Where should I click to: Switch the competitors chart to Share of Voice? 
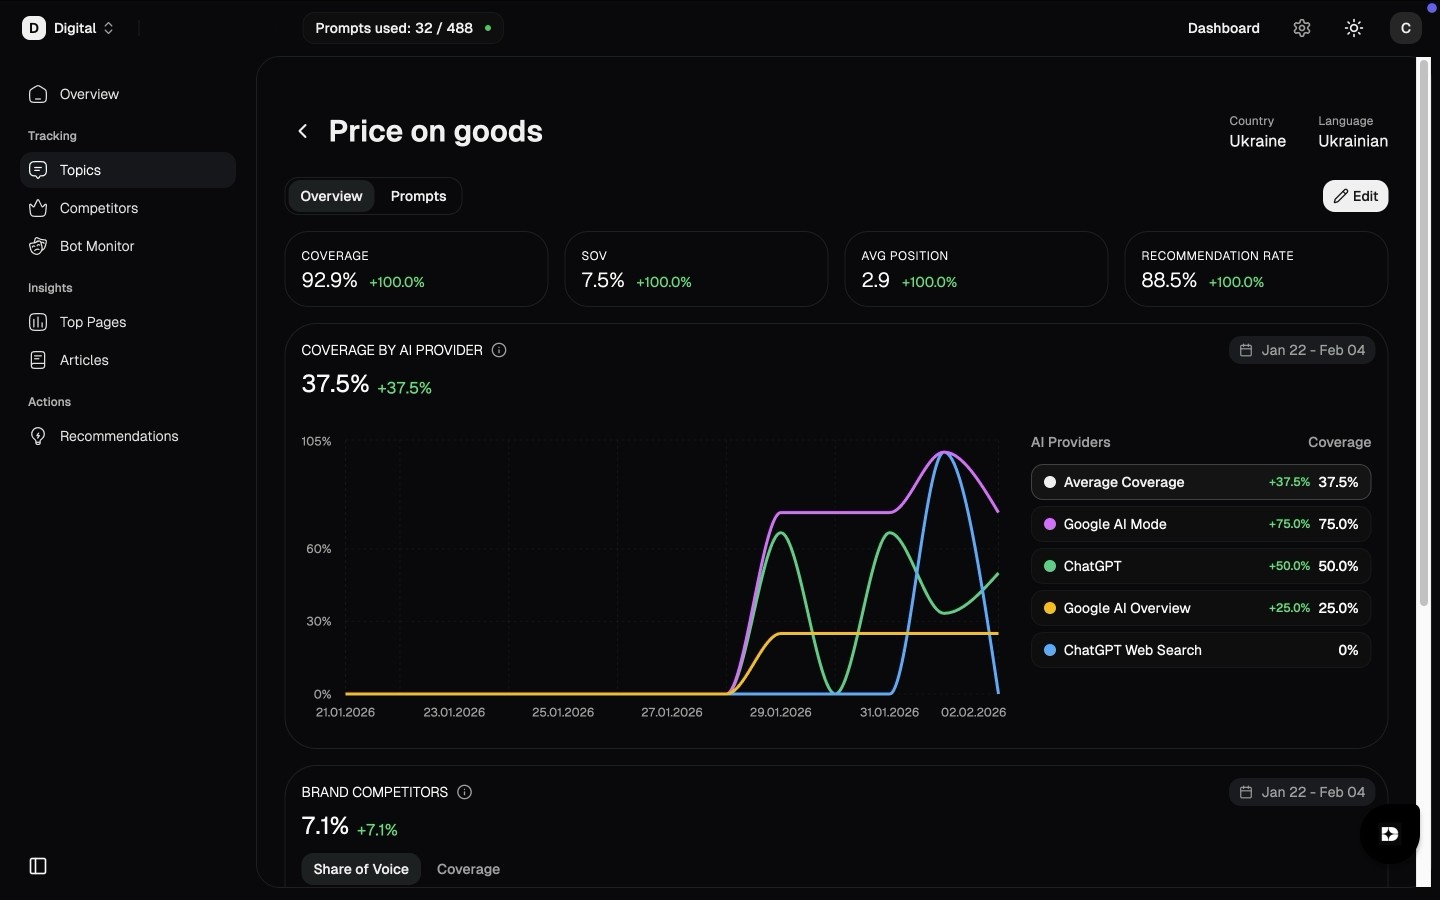361,869
